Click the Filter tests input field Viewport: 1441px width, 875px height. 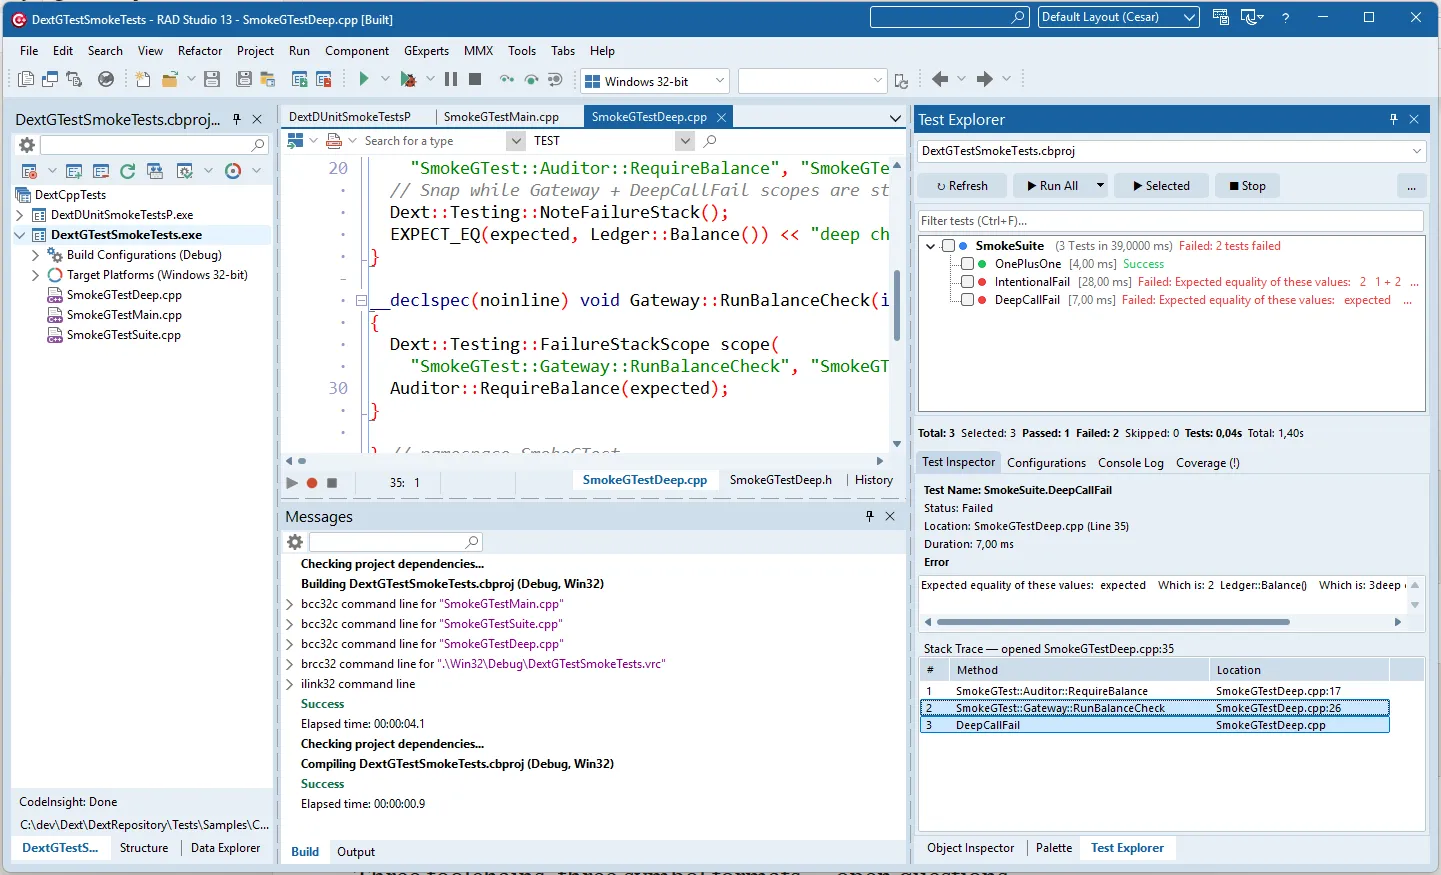[x=1170, y=221]
